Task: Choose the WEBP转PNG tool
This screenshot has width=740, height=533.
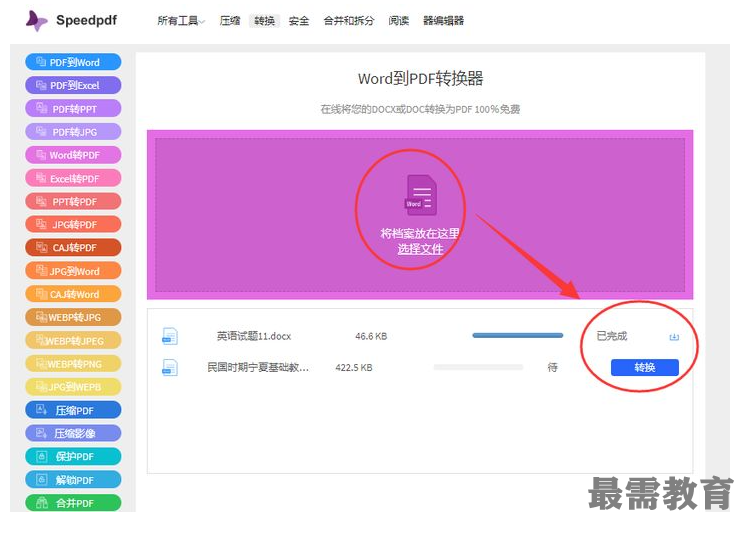Action: [x=73, y=364]
